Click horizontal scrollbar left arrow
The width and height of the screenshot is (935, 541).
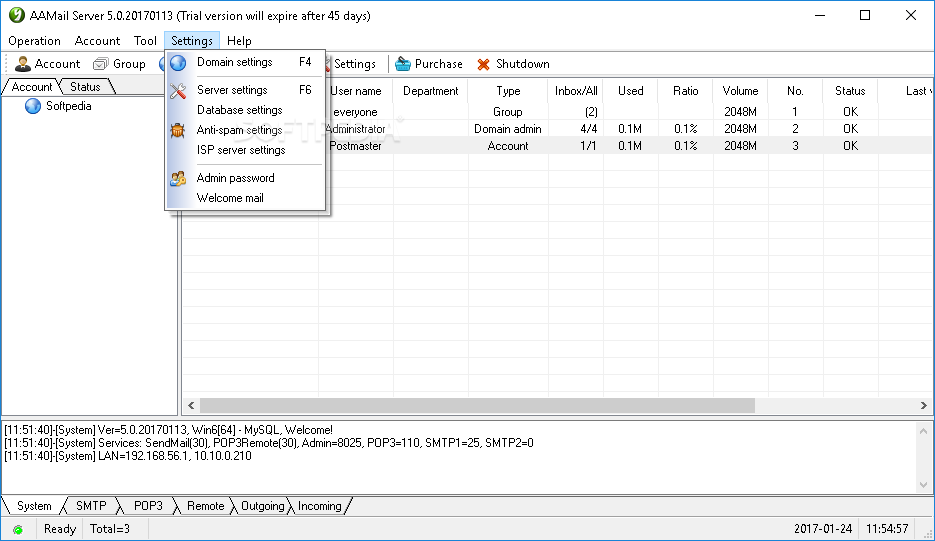191,406
